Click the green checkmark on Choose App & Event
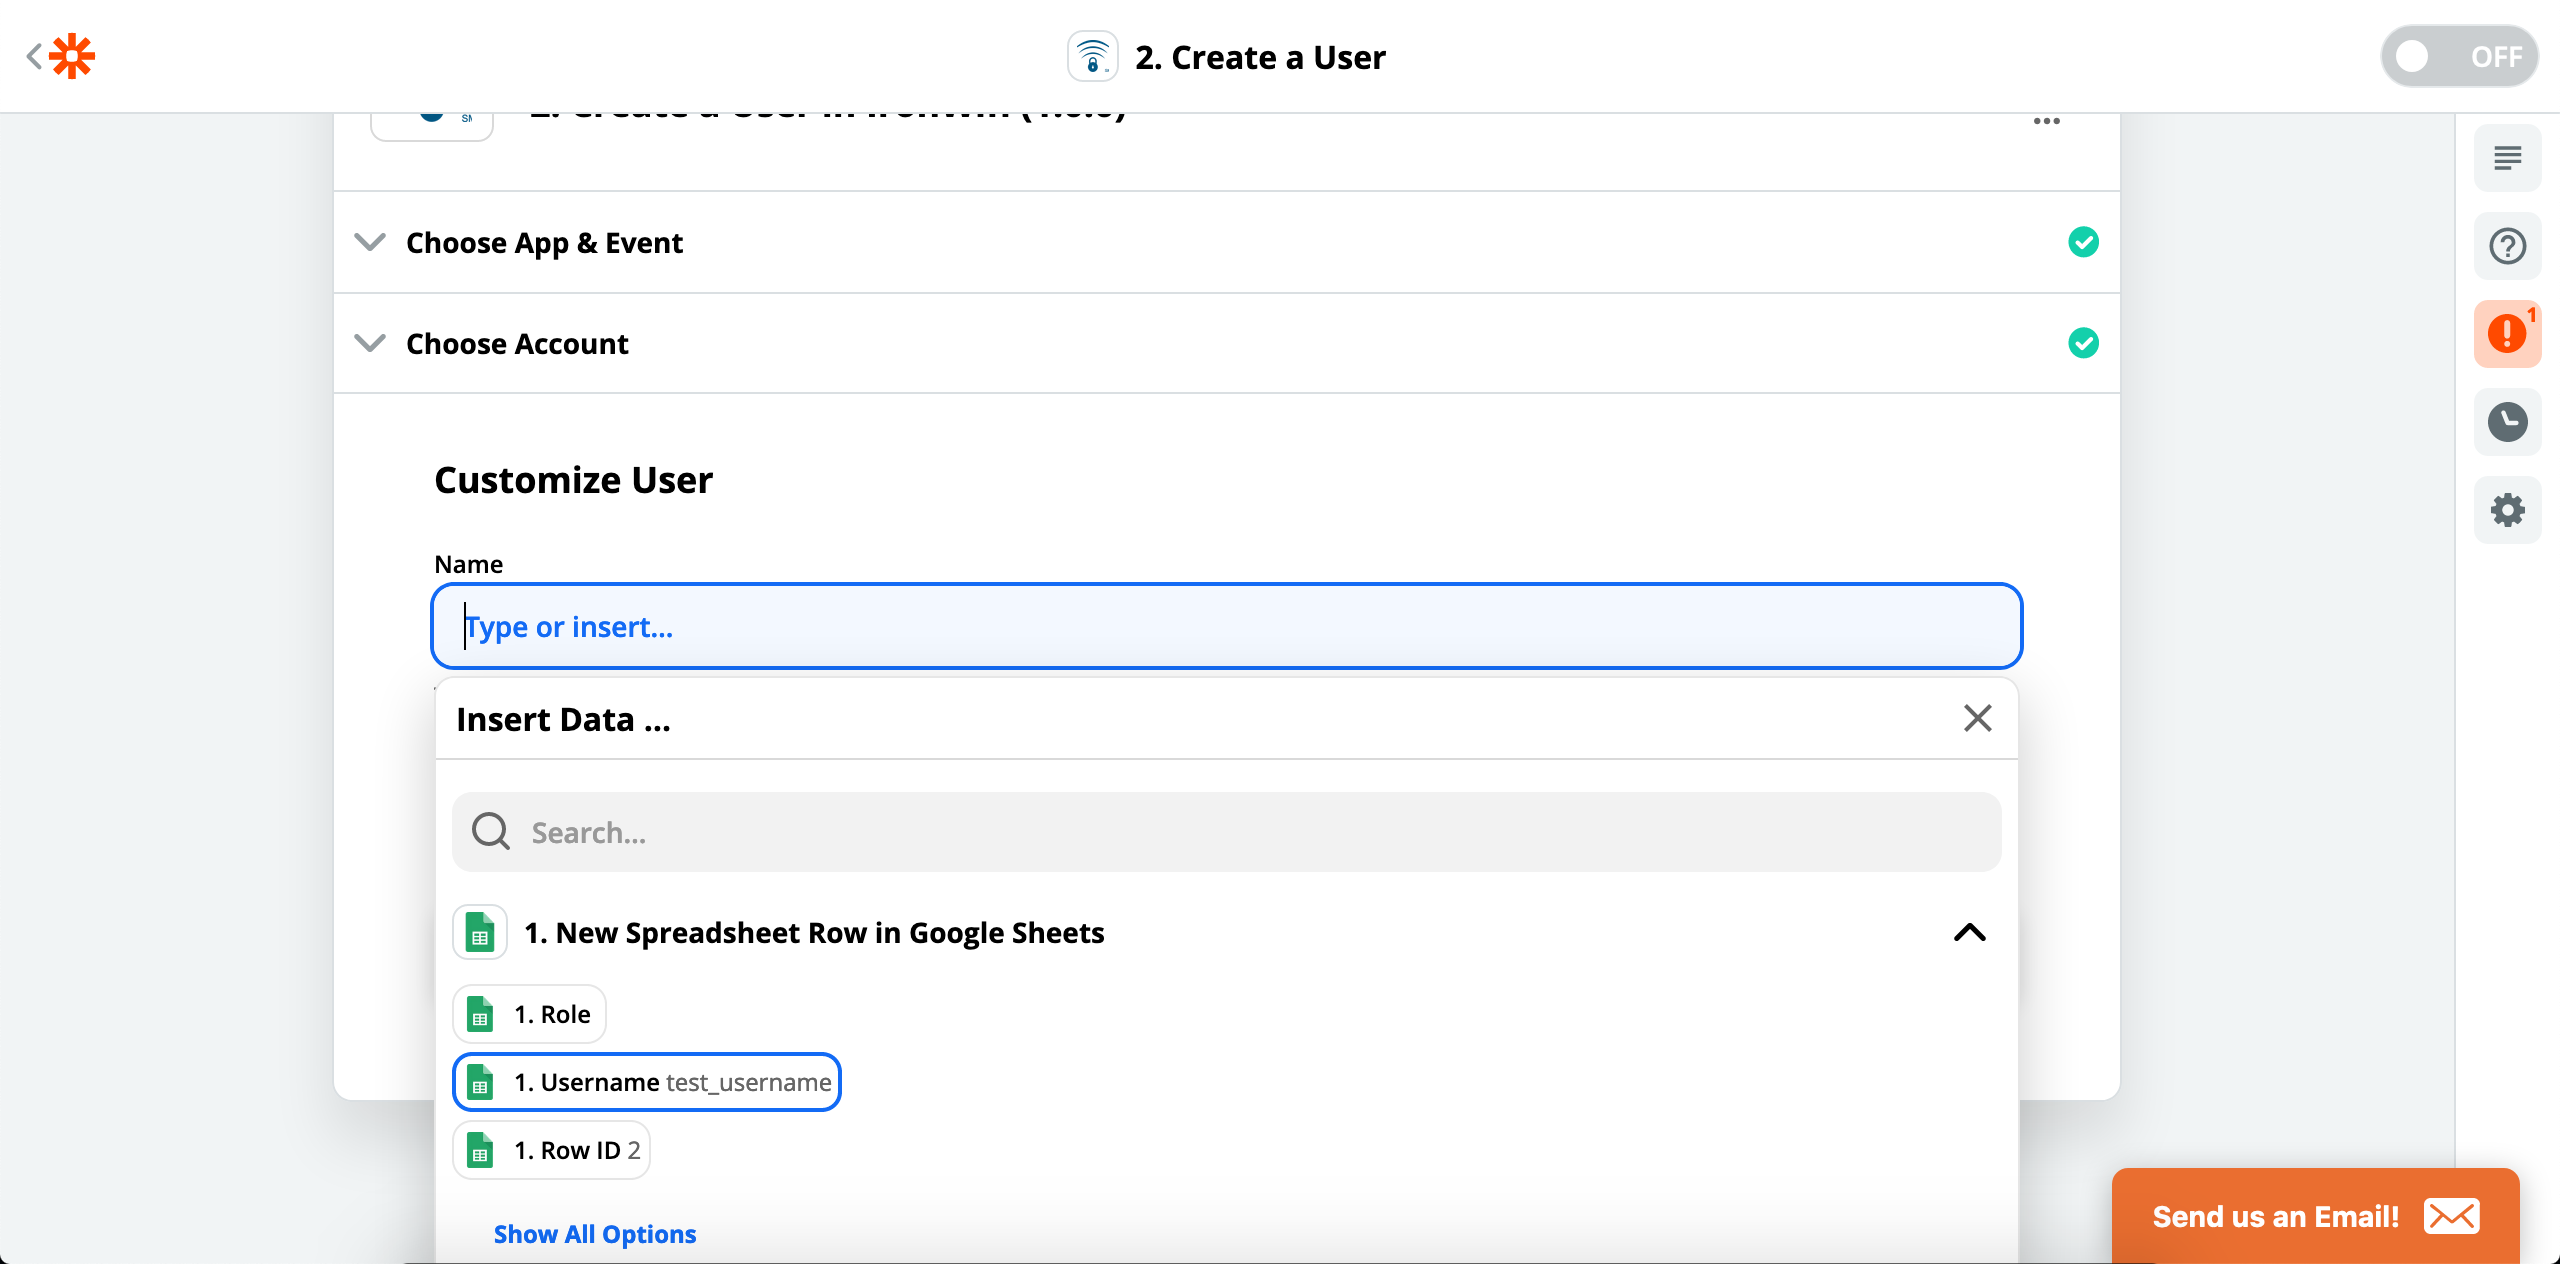 tap(2083, 242)
